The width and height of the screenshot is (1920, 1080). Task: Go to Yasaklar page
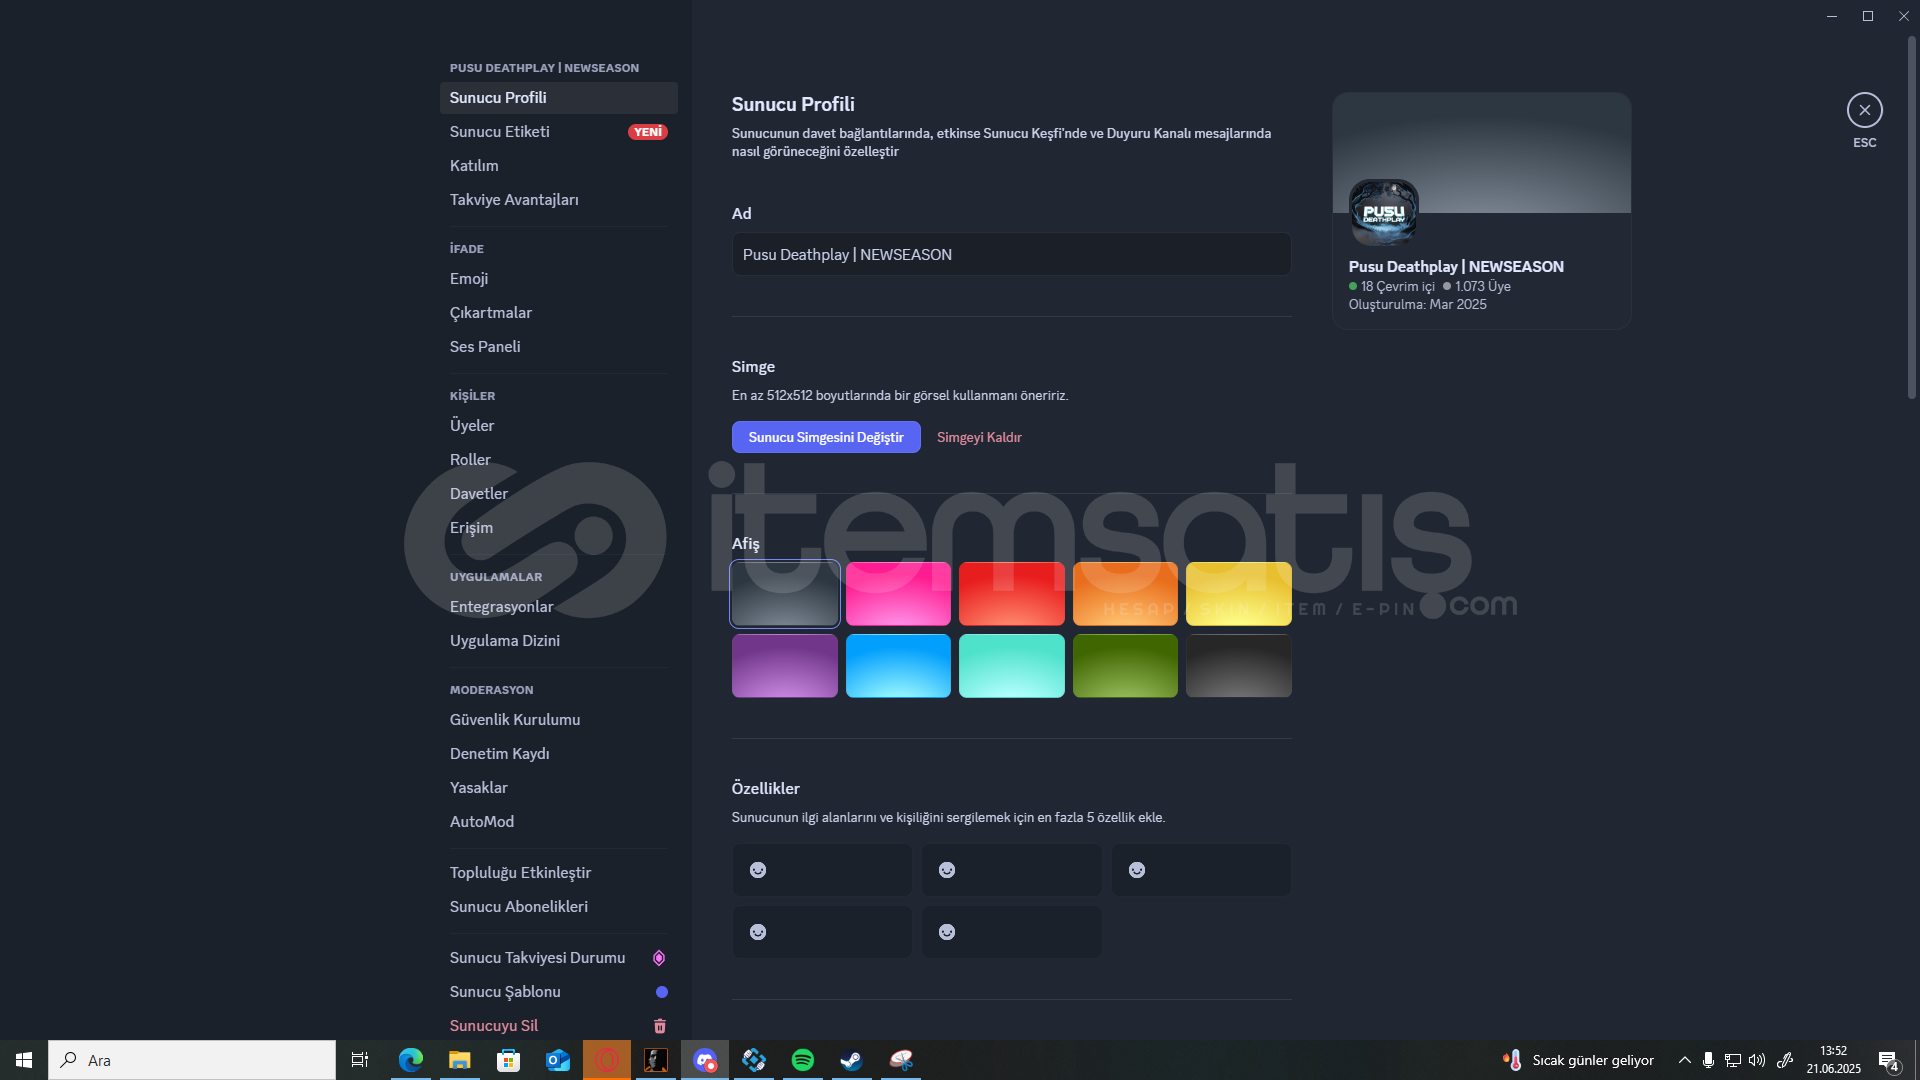[558, 788]
